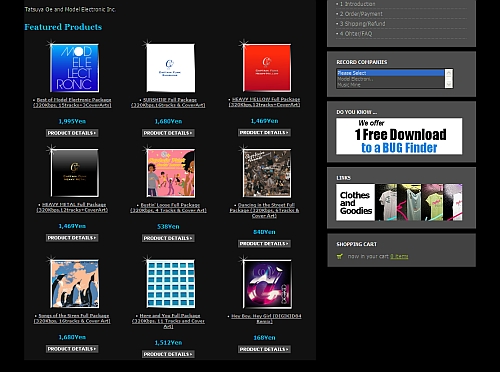Viewport: 500px width, 372px height.
Task: Select 'Please Select' in Record Companies list
Action: [x=390, y=73]
